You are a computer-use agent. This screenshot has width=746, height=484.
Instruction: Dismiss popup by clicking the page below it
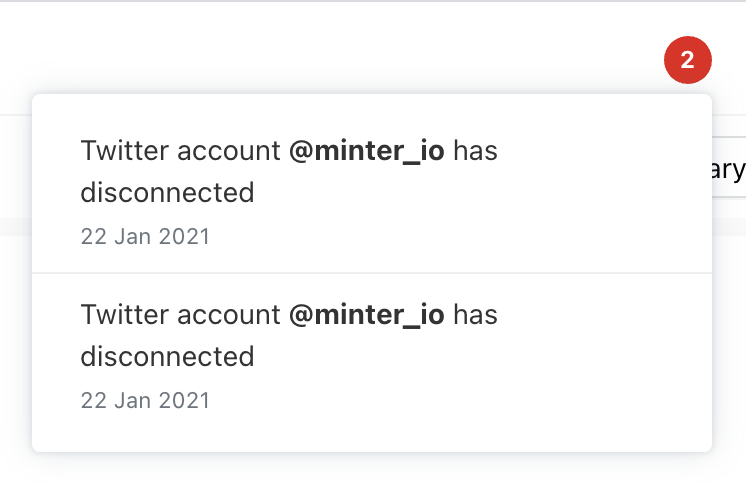coord(371,470)
